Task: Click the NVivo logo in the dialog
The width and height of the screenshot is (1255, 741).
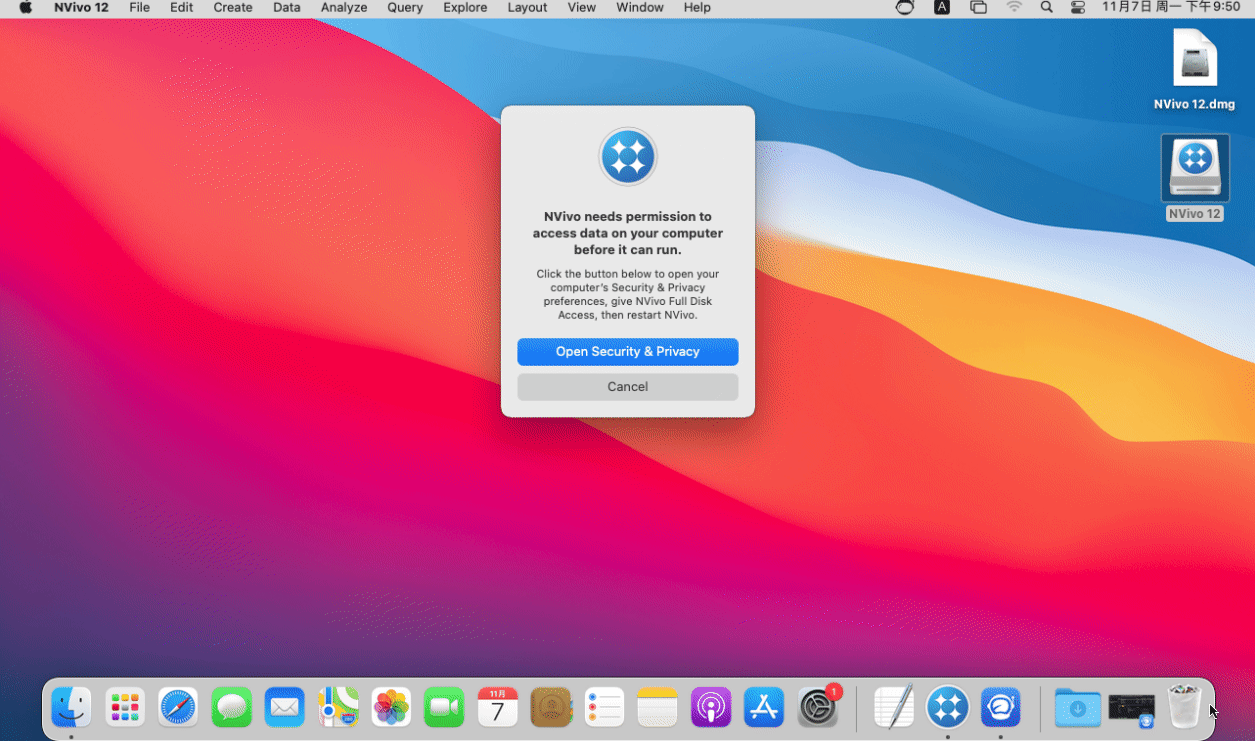Action: (628, 156)
